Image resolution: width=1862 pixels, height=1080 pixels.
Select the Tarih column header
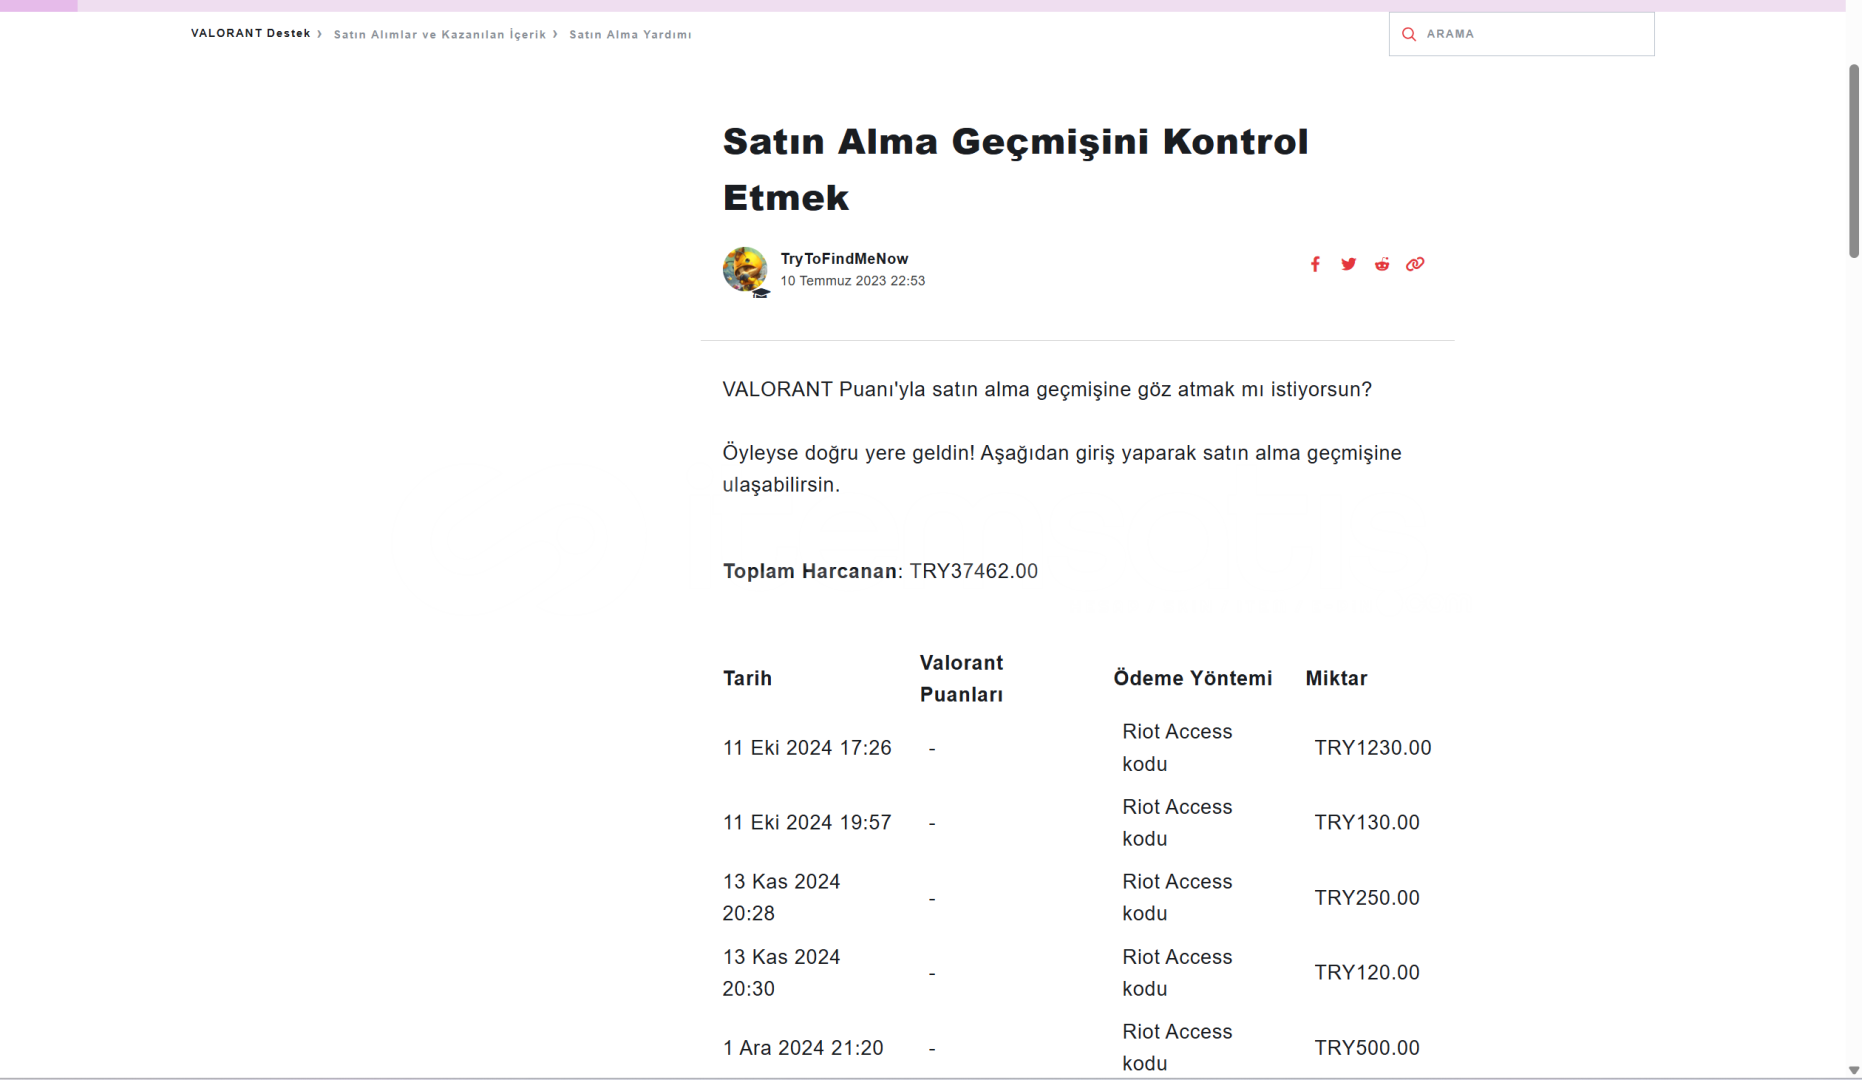coord(747,678)
